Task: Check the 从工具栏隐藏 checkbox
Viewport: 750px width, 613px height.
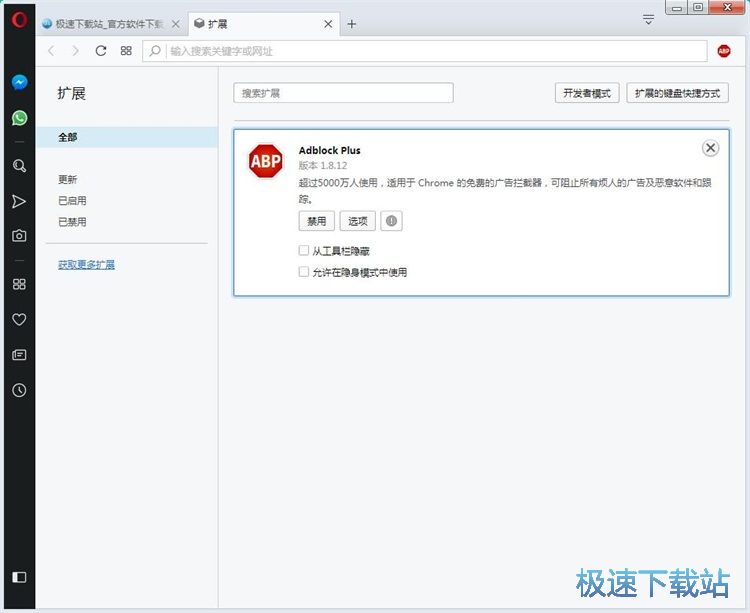Action: click(x=303, y=250)
